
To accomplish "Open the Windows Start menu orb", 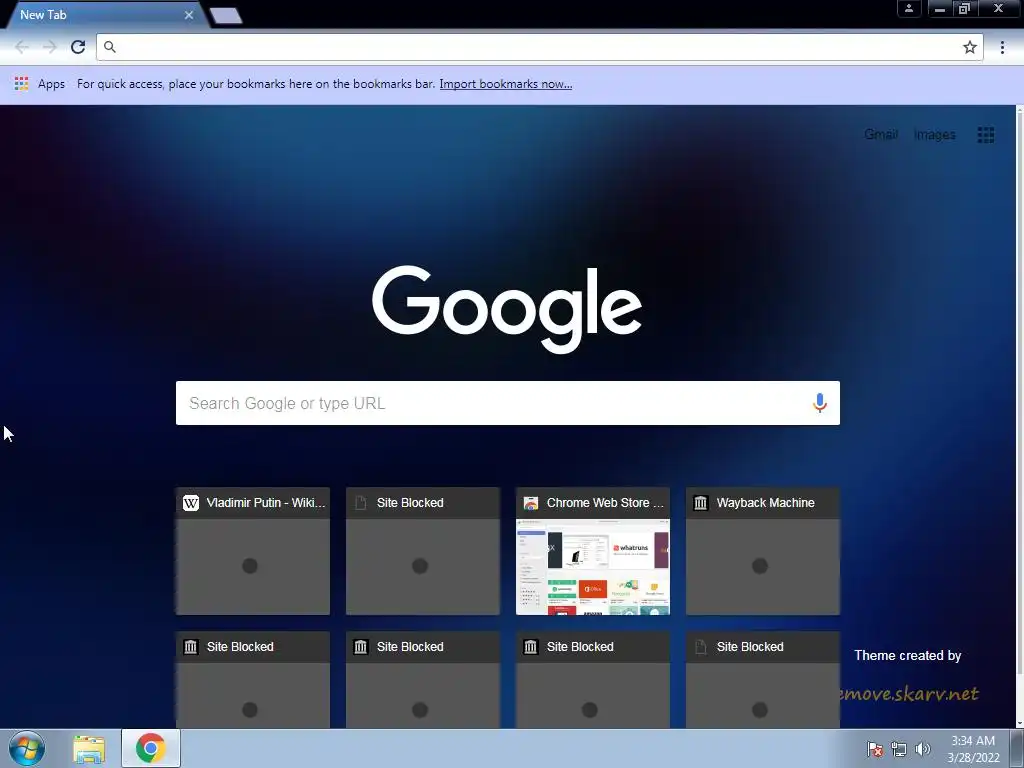I will [27, 748].
